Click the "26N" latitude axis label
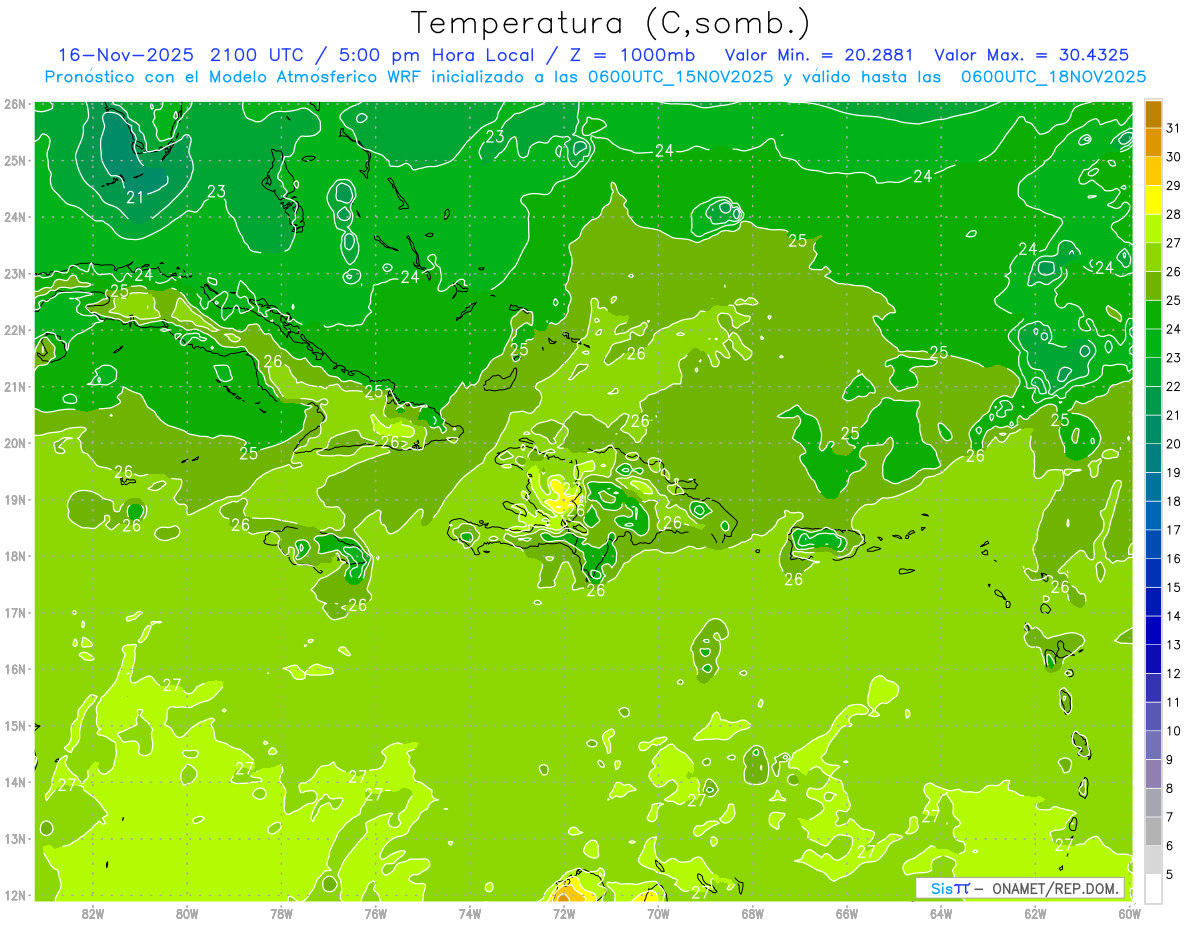 pyautogui.click(x=15, y=104)
